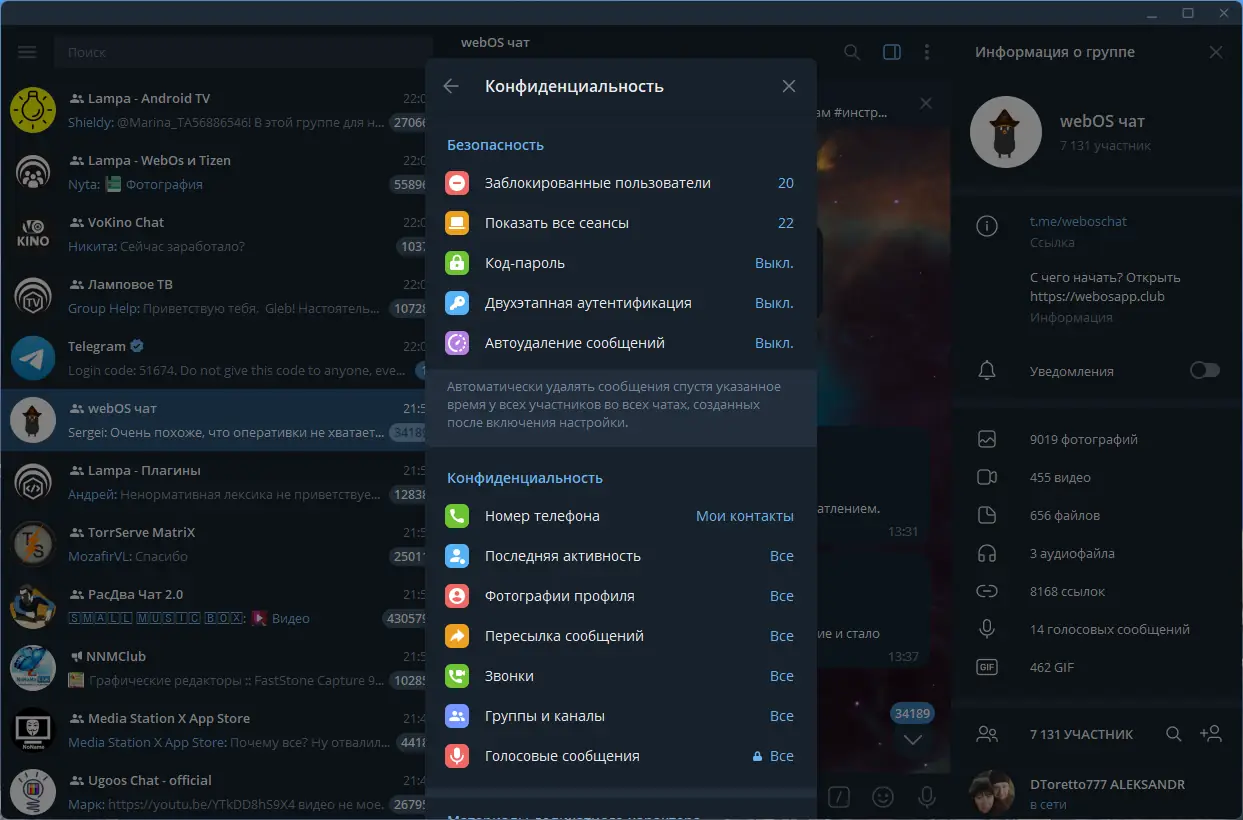Click the Поиск search field
Image resolution: width=1243 pixels, height=820 pixels.
(243, 52)
